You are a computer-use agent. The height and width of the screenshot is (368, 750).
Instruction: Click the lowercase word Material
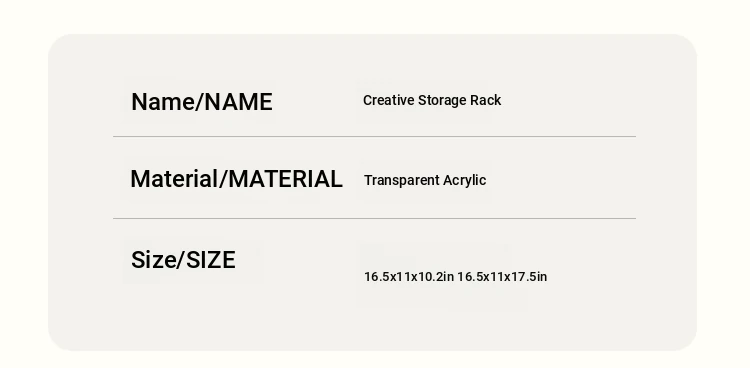click(x=174, y=179)
